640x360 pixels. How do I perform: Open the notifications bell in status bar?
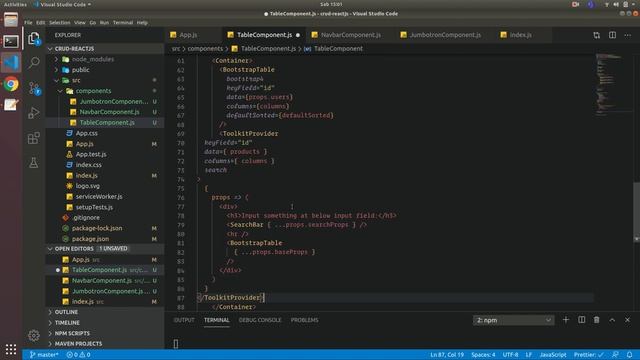click(x=629, y=355)
